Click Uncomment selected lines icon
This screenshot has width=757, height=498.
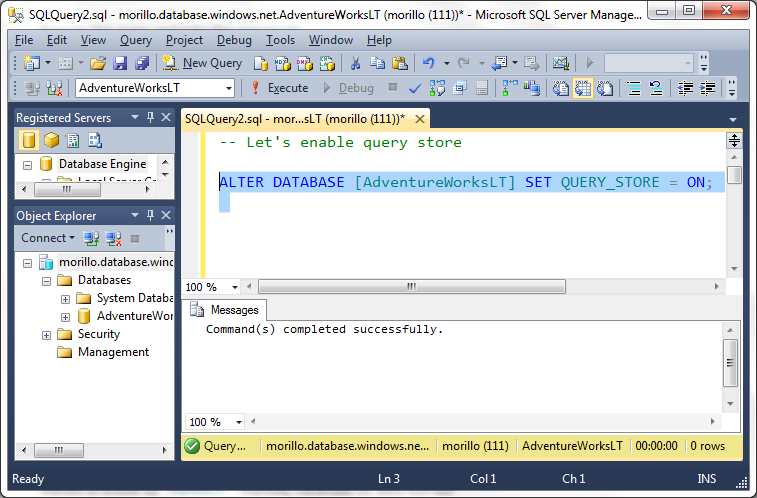656,88
